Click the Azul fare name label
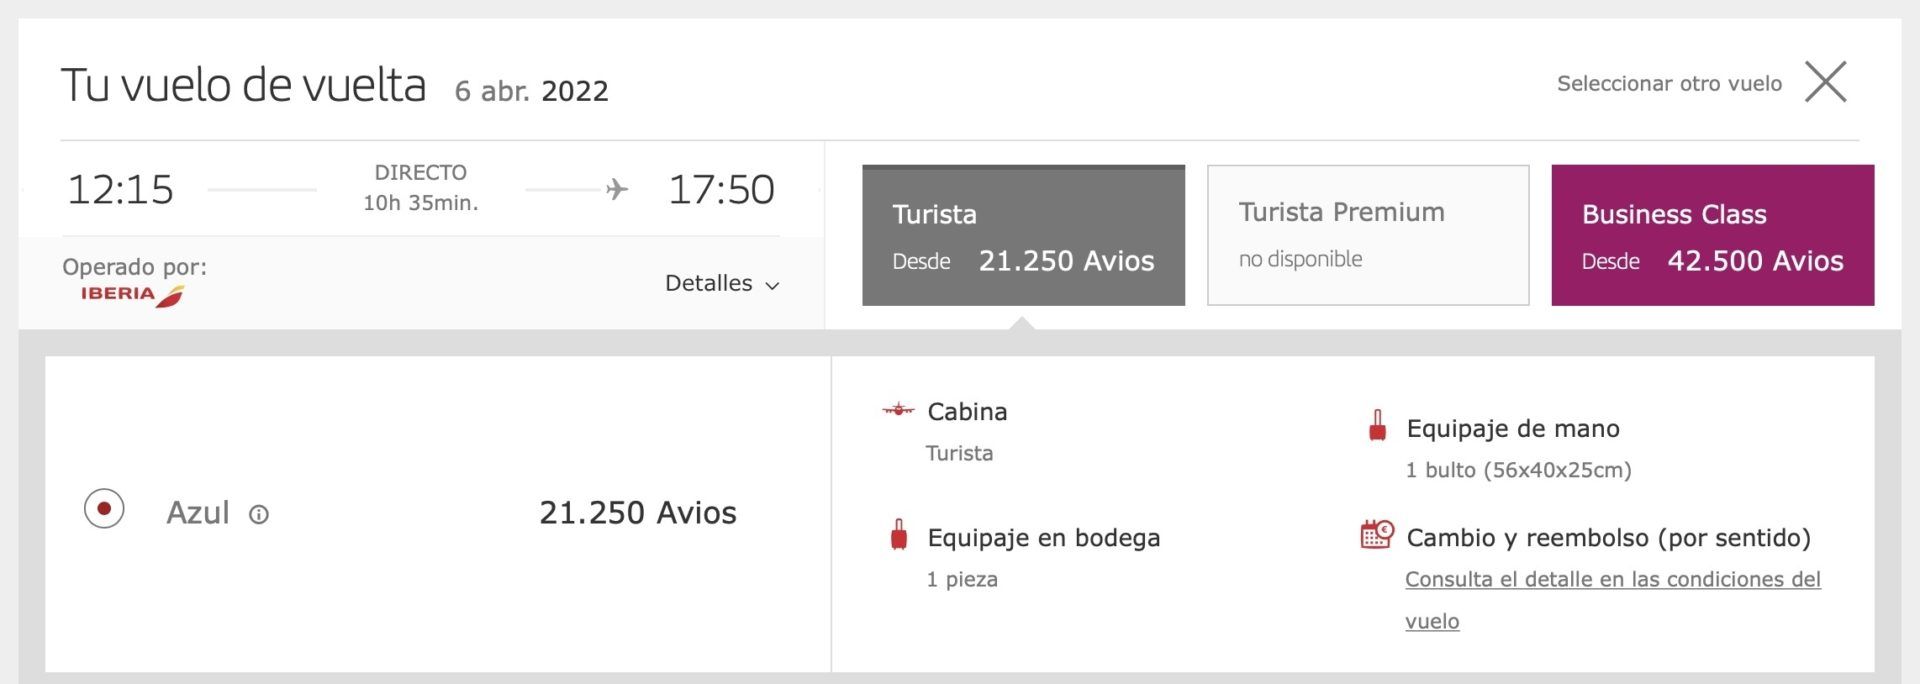 click(198, 512)
